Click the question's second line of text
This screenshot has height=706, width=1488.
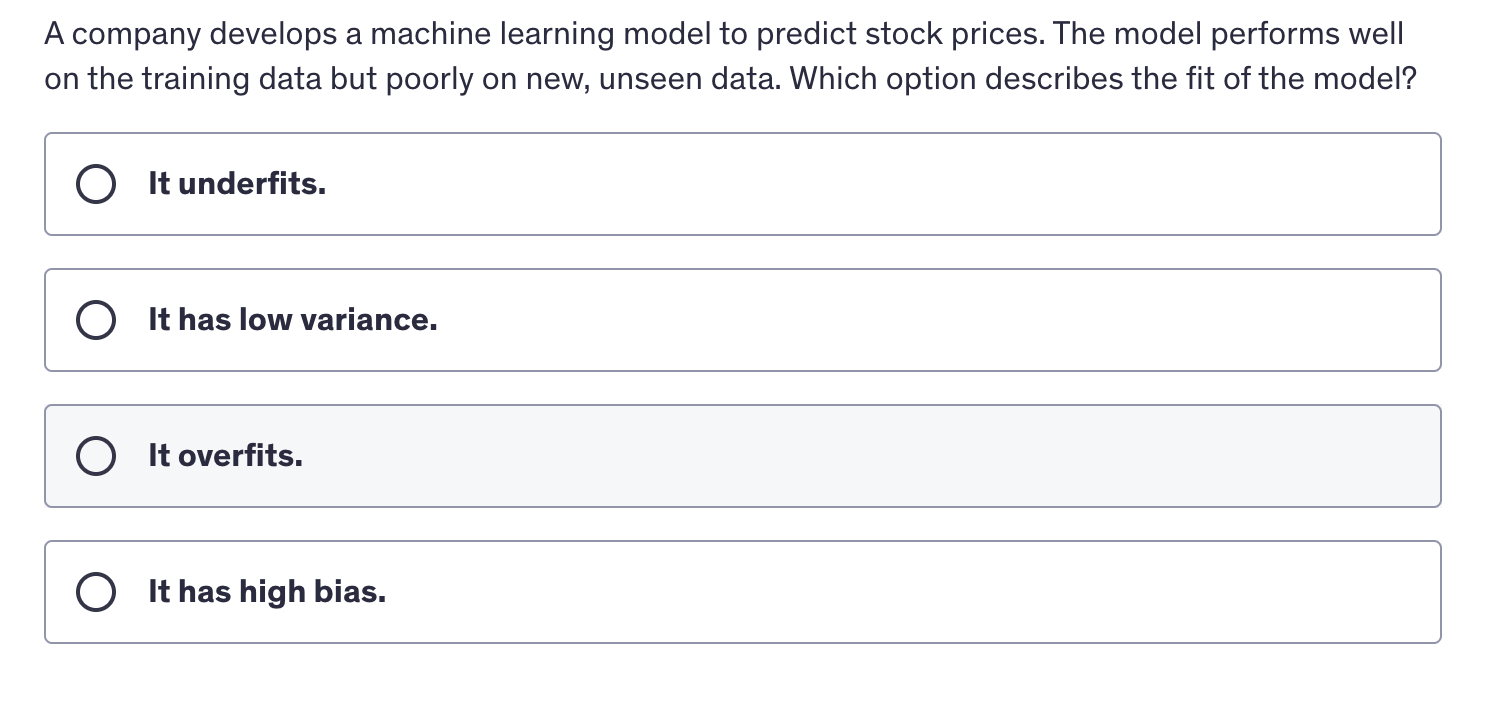(x=731, y=78)
